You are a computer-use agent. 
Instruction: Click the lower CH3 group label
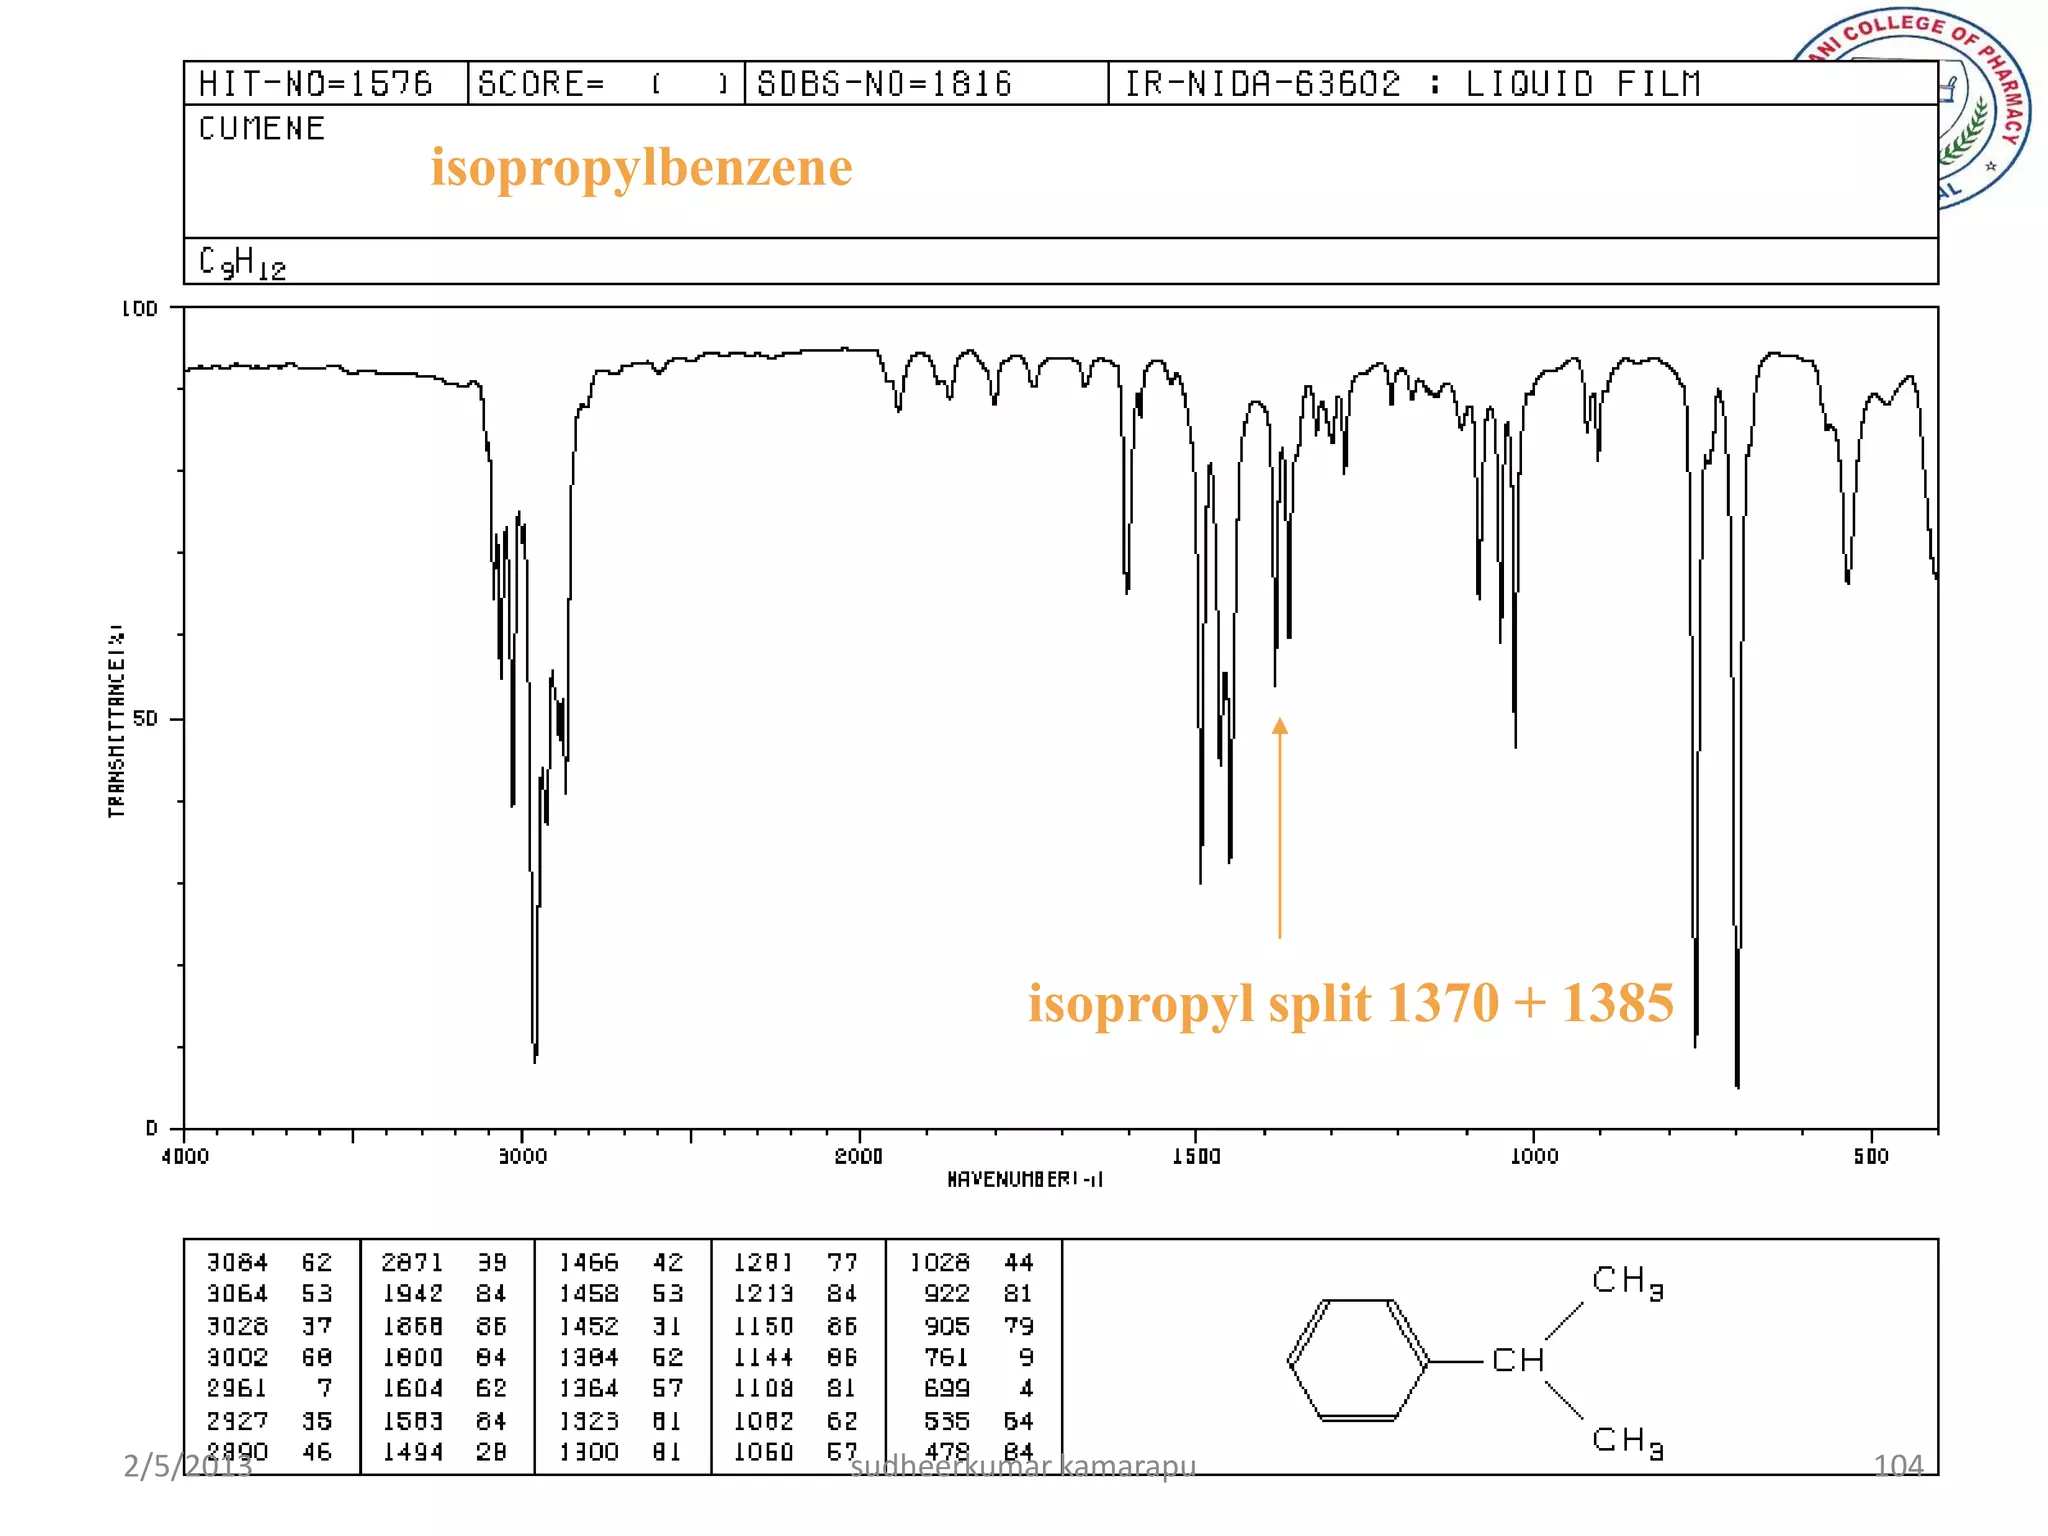click(1628, 1441)
